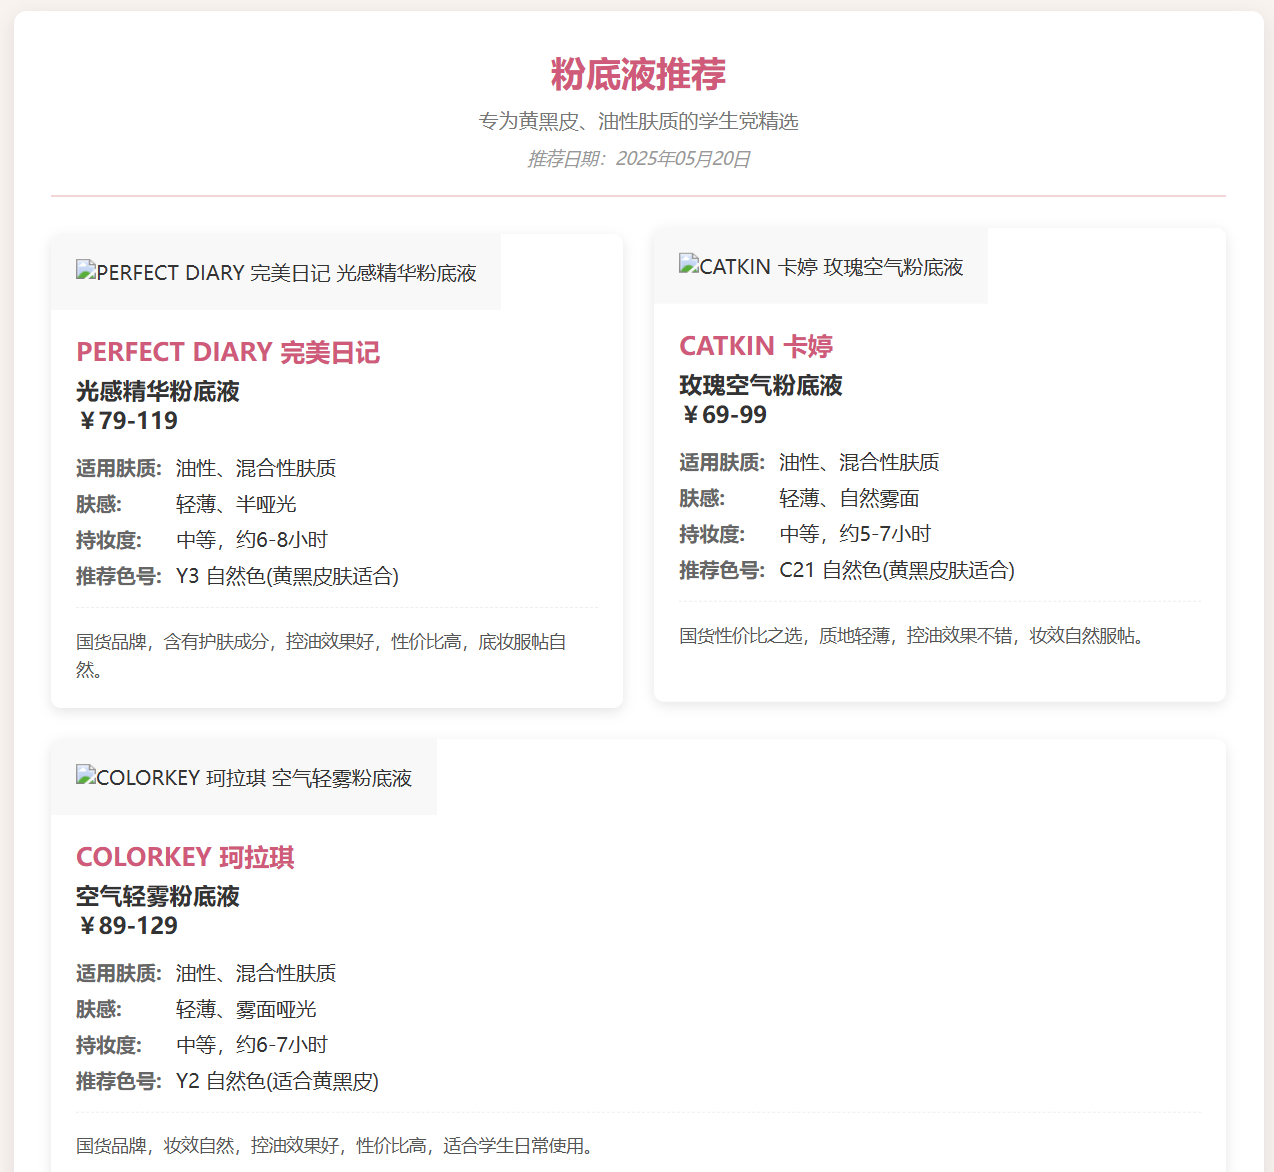Image resolution: width=1274 pixels, height=1172 pixels.
Task: Click brand heading PERFECT DIARY 完美日记
Action: [228, 352]
